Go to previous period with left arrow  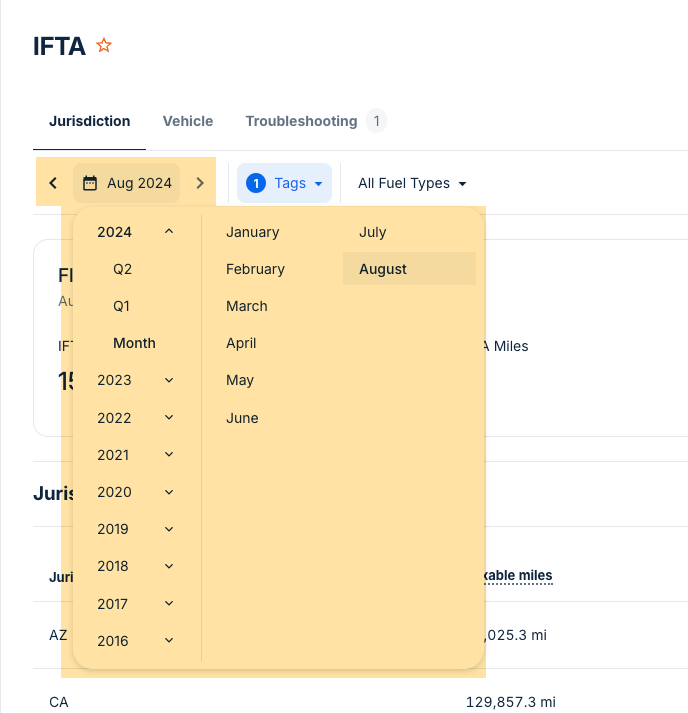tap(53, 183)
